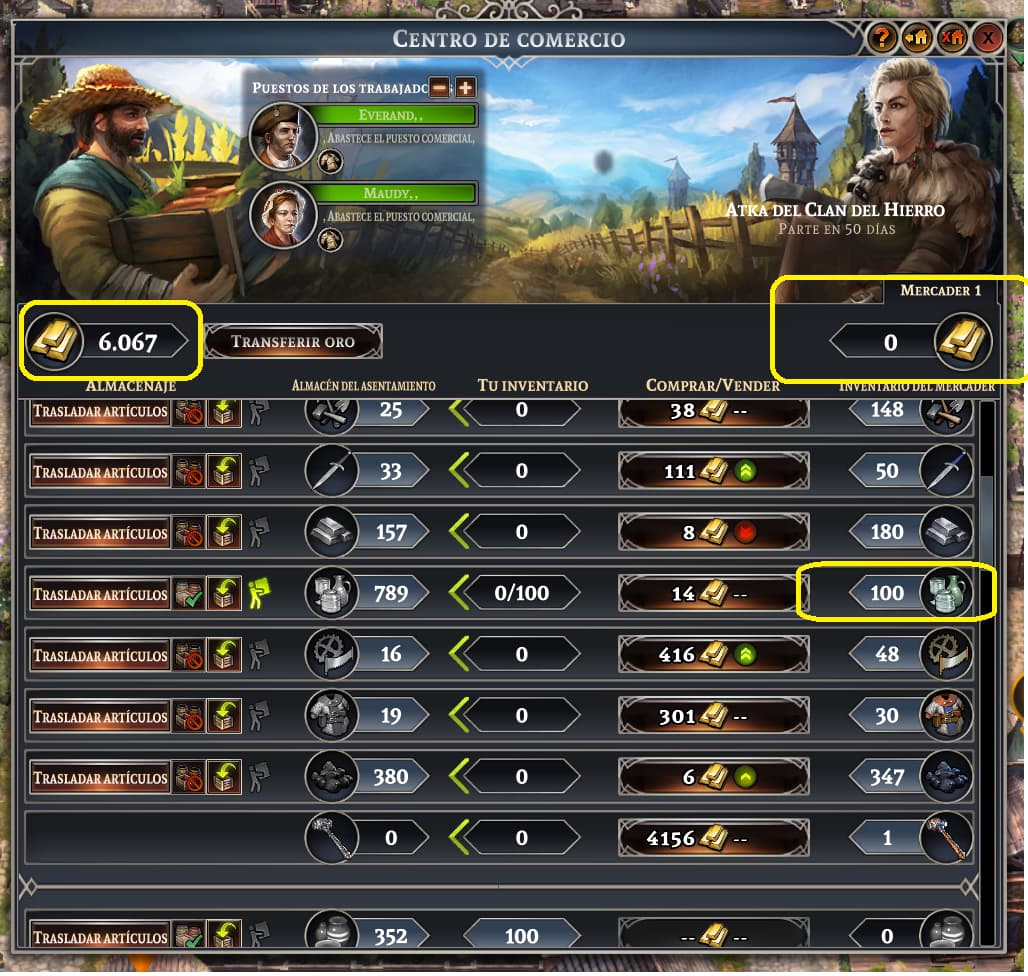Click the plus button in worker slots
Image resolution: width=1028 pixels, height=976 pixels.
click(x=465, y=87)
